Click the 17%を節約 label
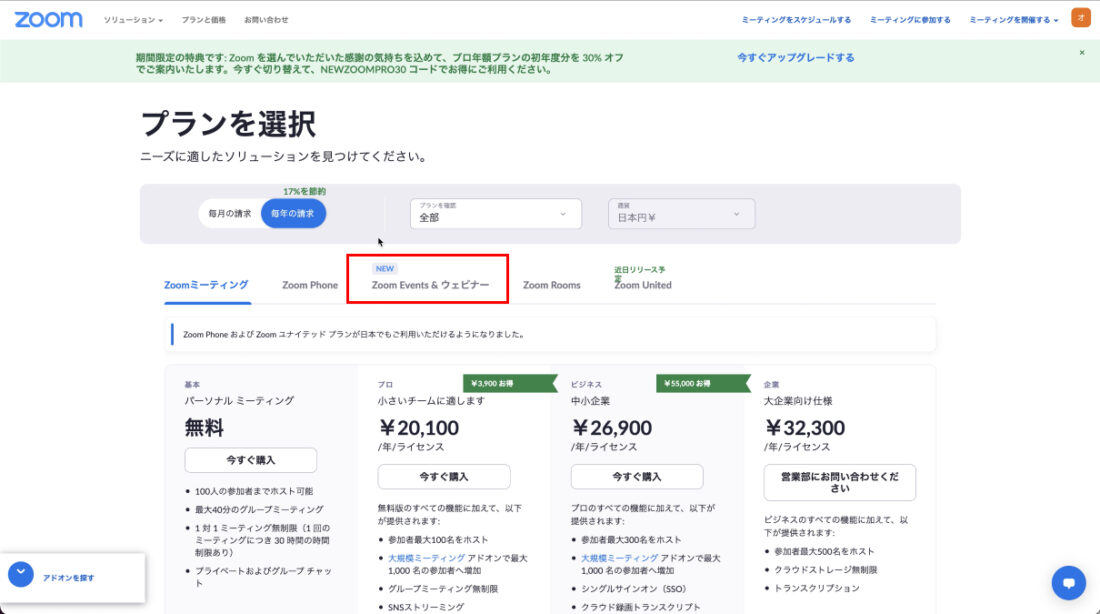The width and height of the screenshot is (1100, 614). (304, 192)
